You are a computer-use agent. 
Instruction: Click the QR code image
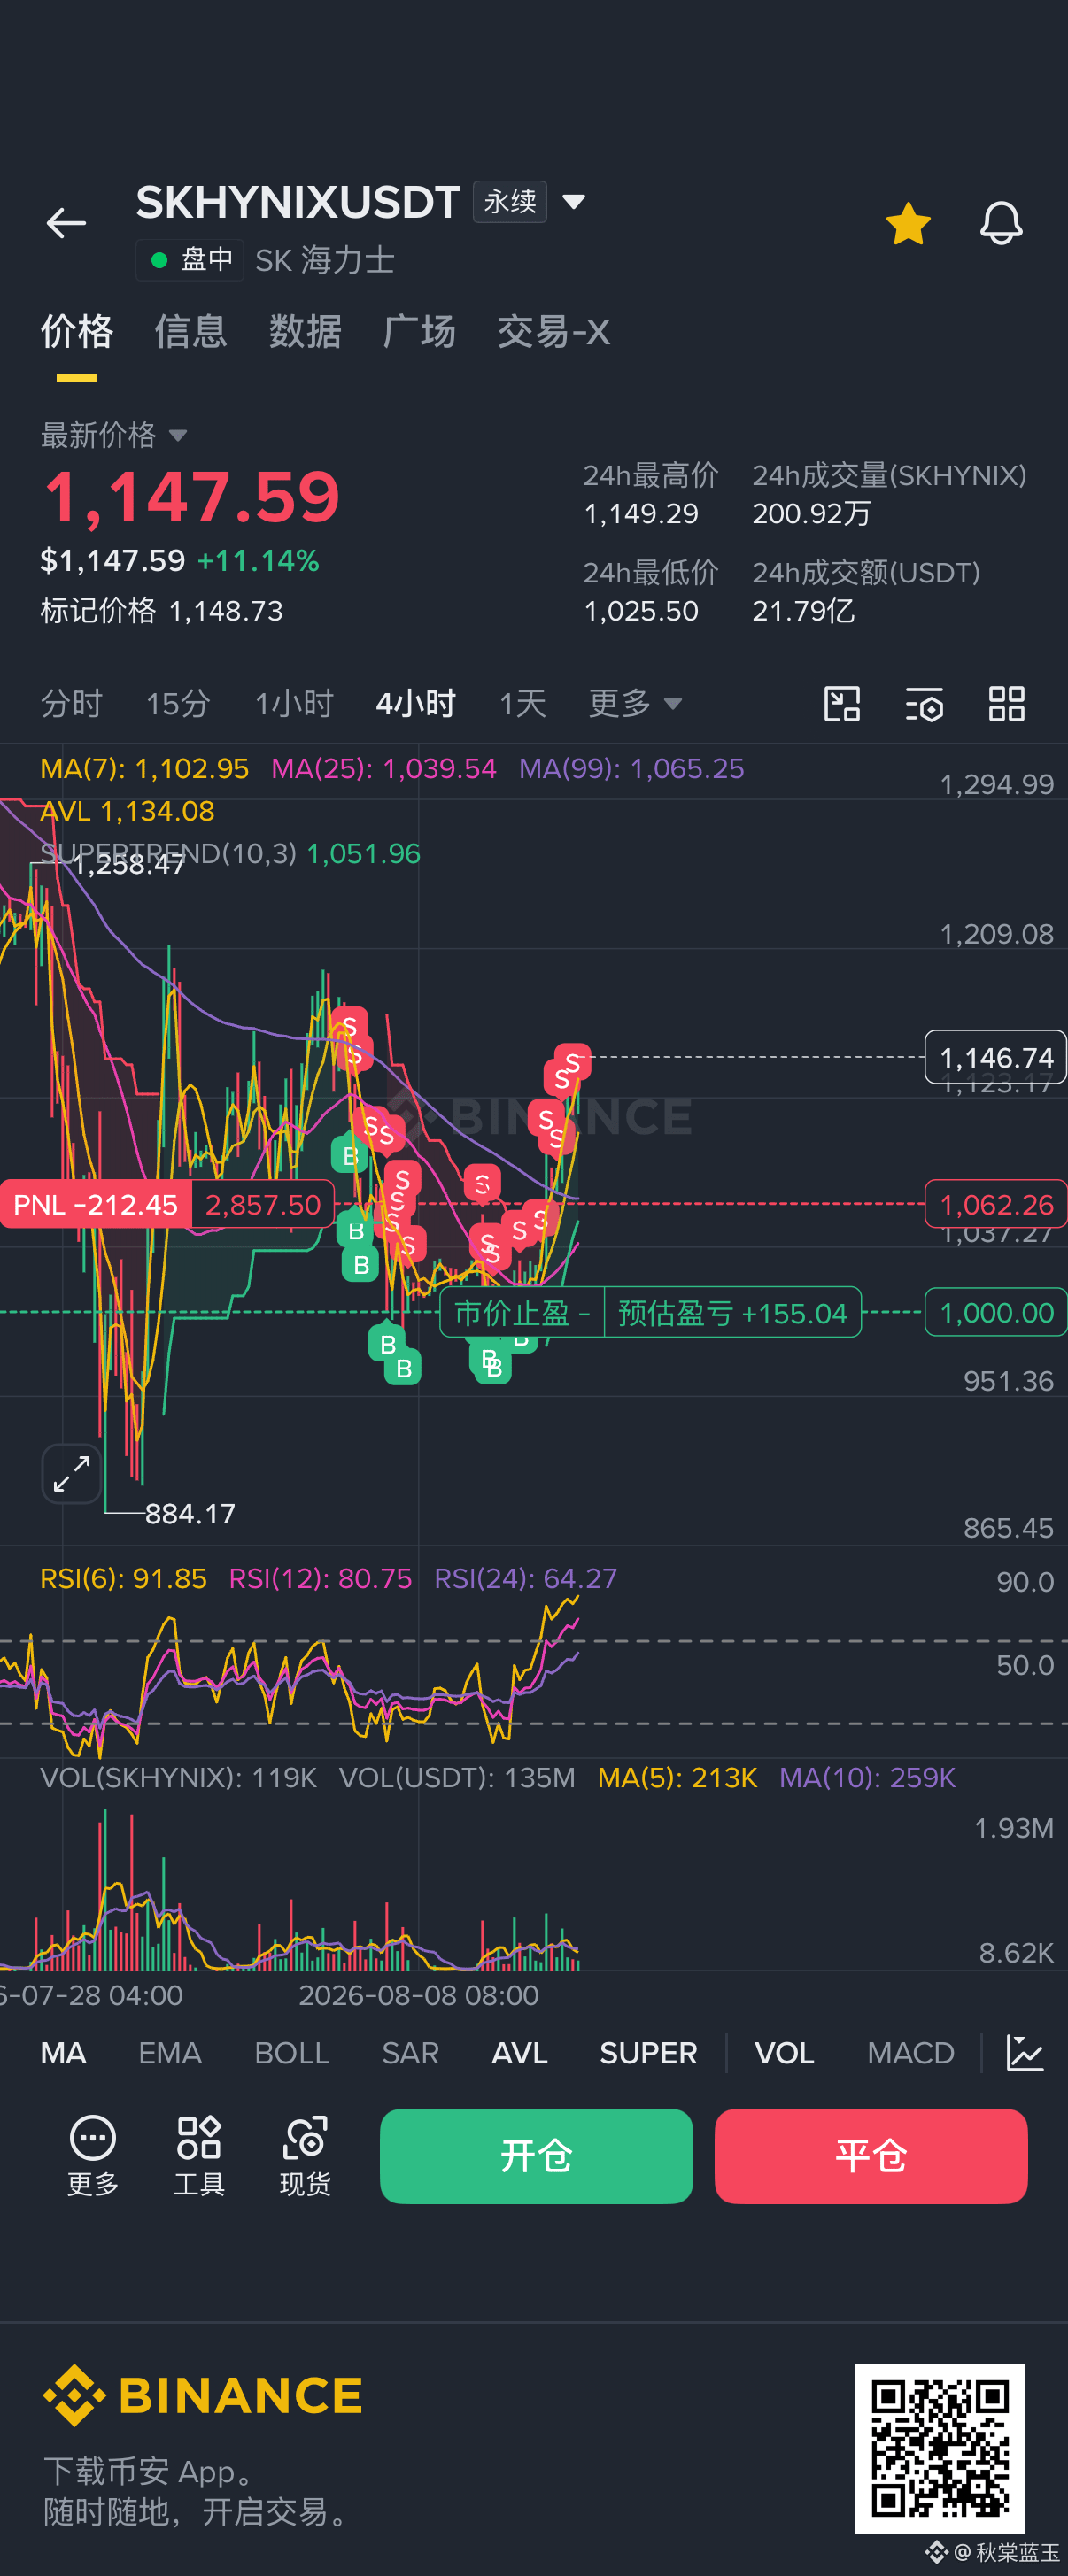click(940, 2448)
